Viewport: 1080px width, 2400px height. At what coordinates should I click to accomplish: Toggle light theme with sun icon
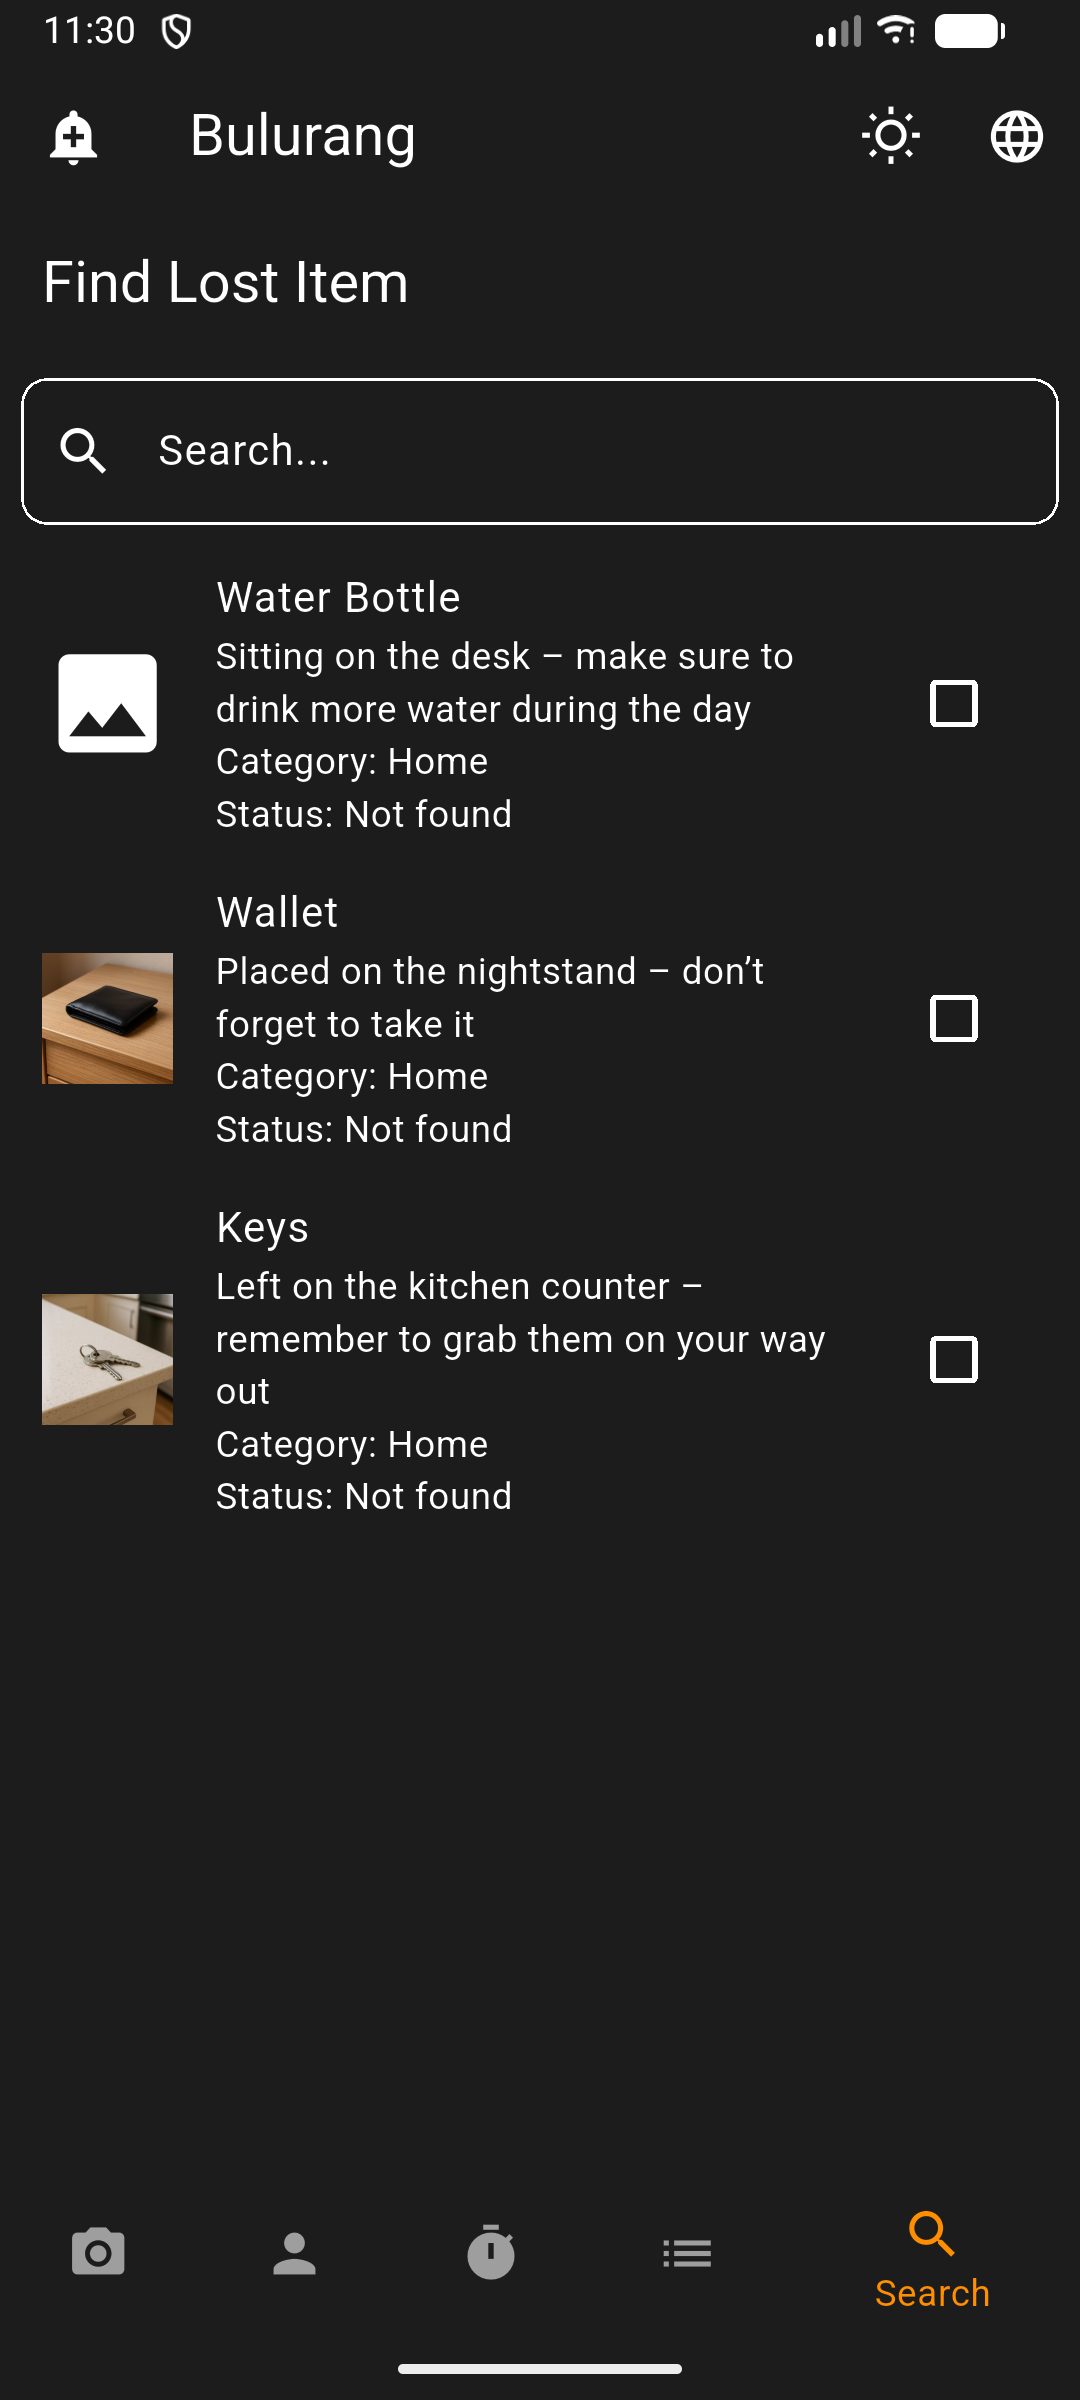pyautogui.click(x=890, y=136)
